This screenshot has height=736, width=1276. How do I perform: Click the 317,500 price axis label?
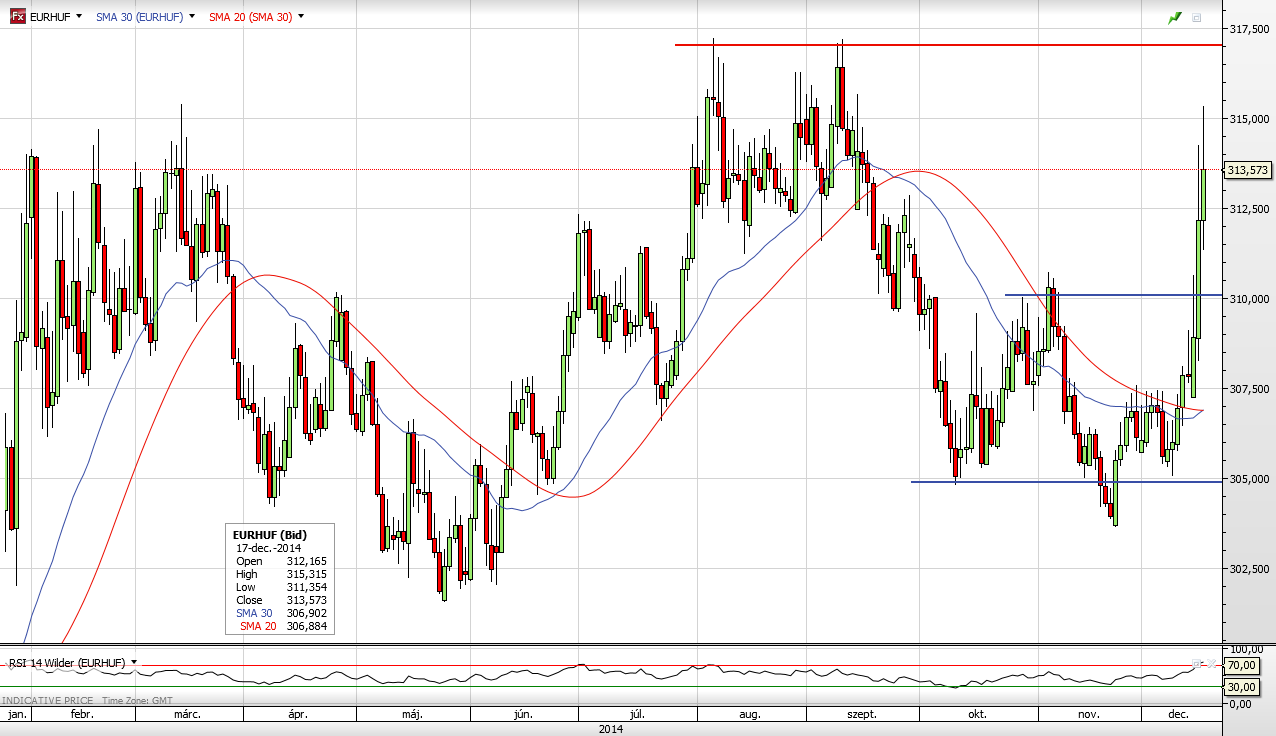(1250, 29)
